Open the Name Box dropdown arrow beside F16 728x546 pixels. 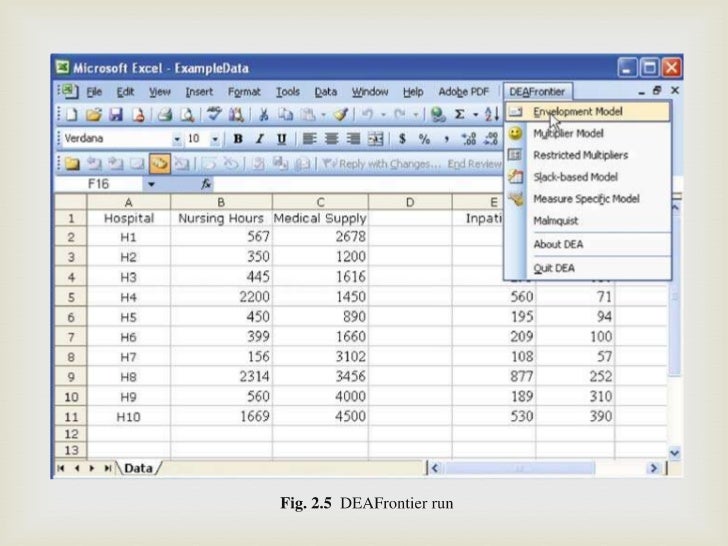pos(151,184)
